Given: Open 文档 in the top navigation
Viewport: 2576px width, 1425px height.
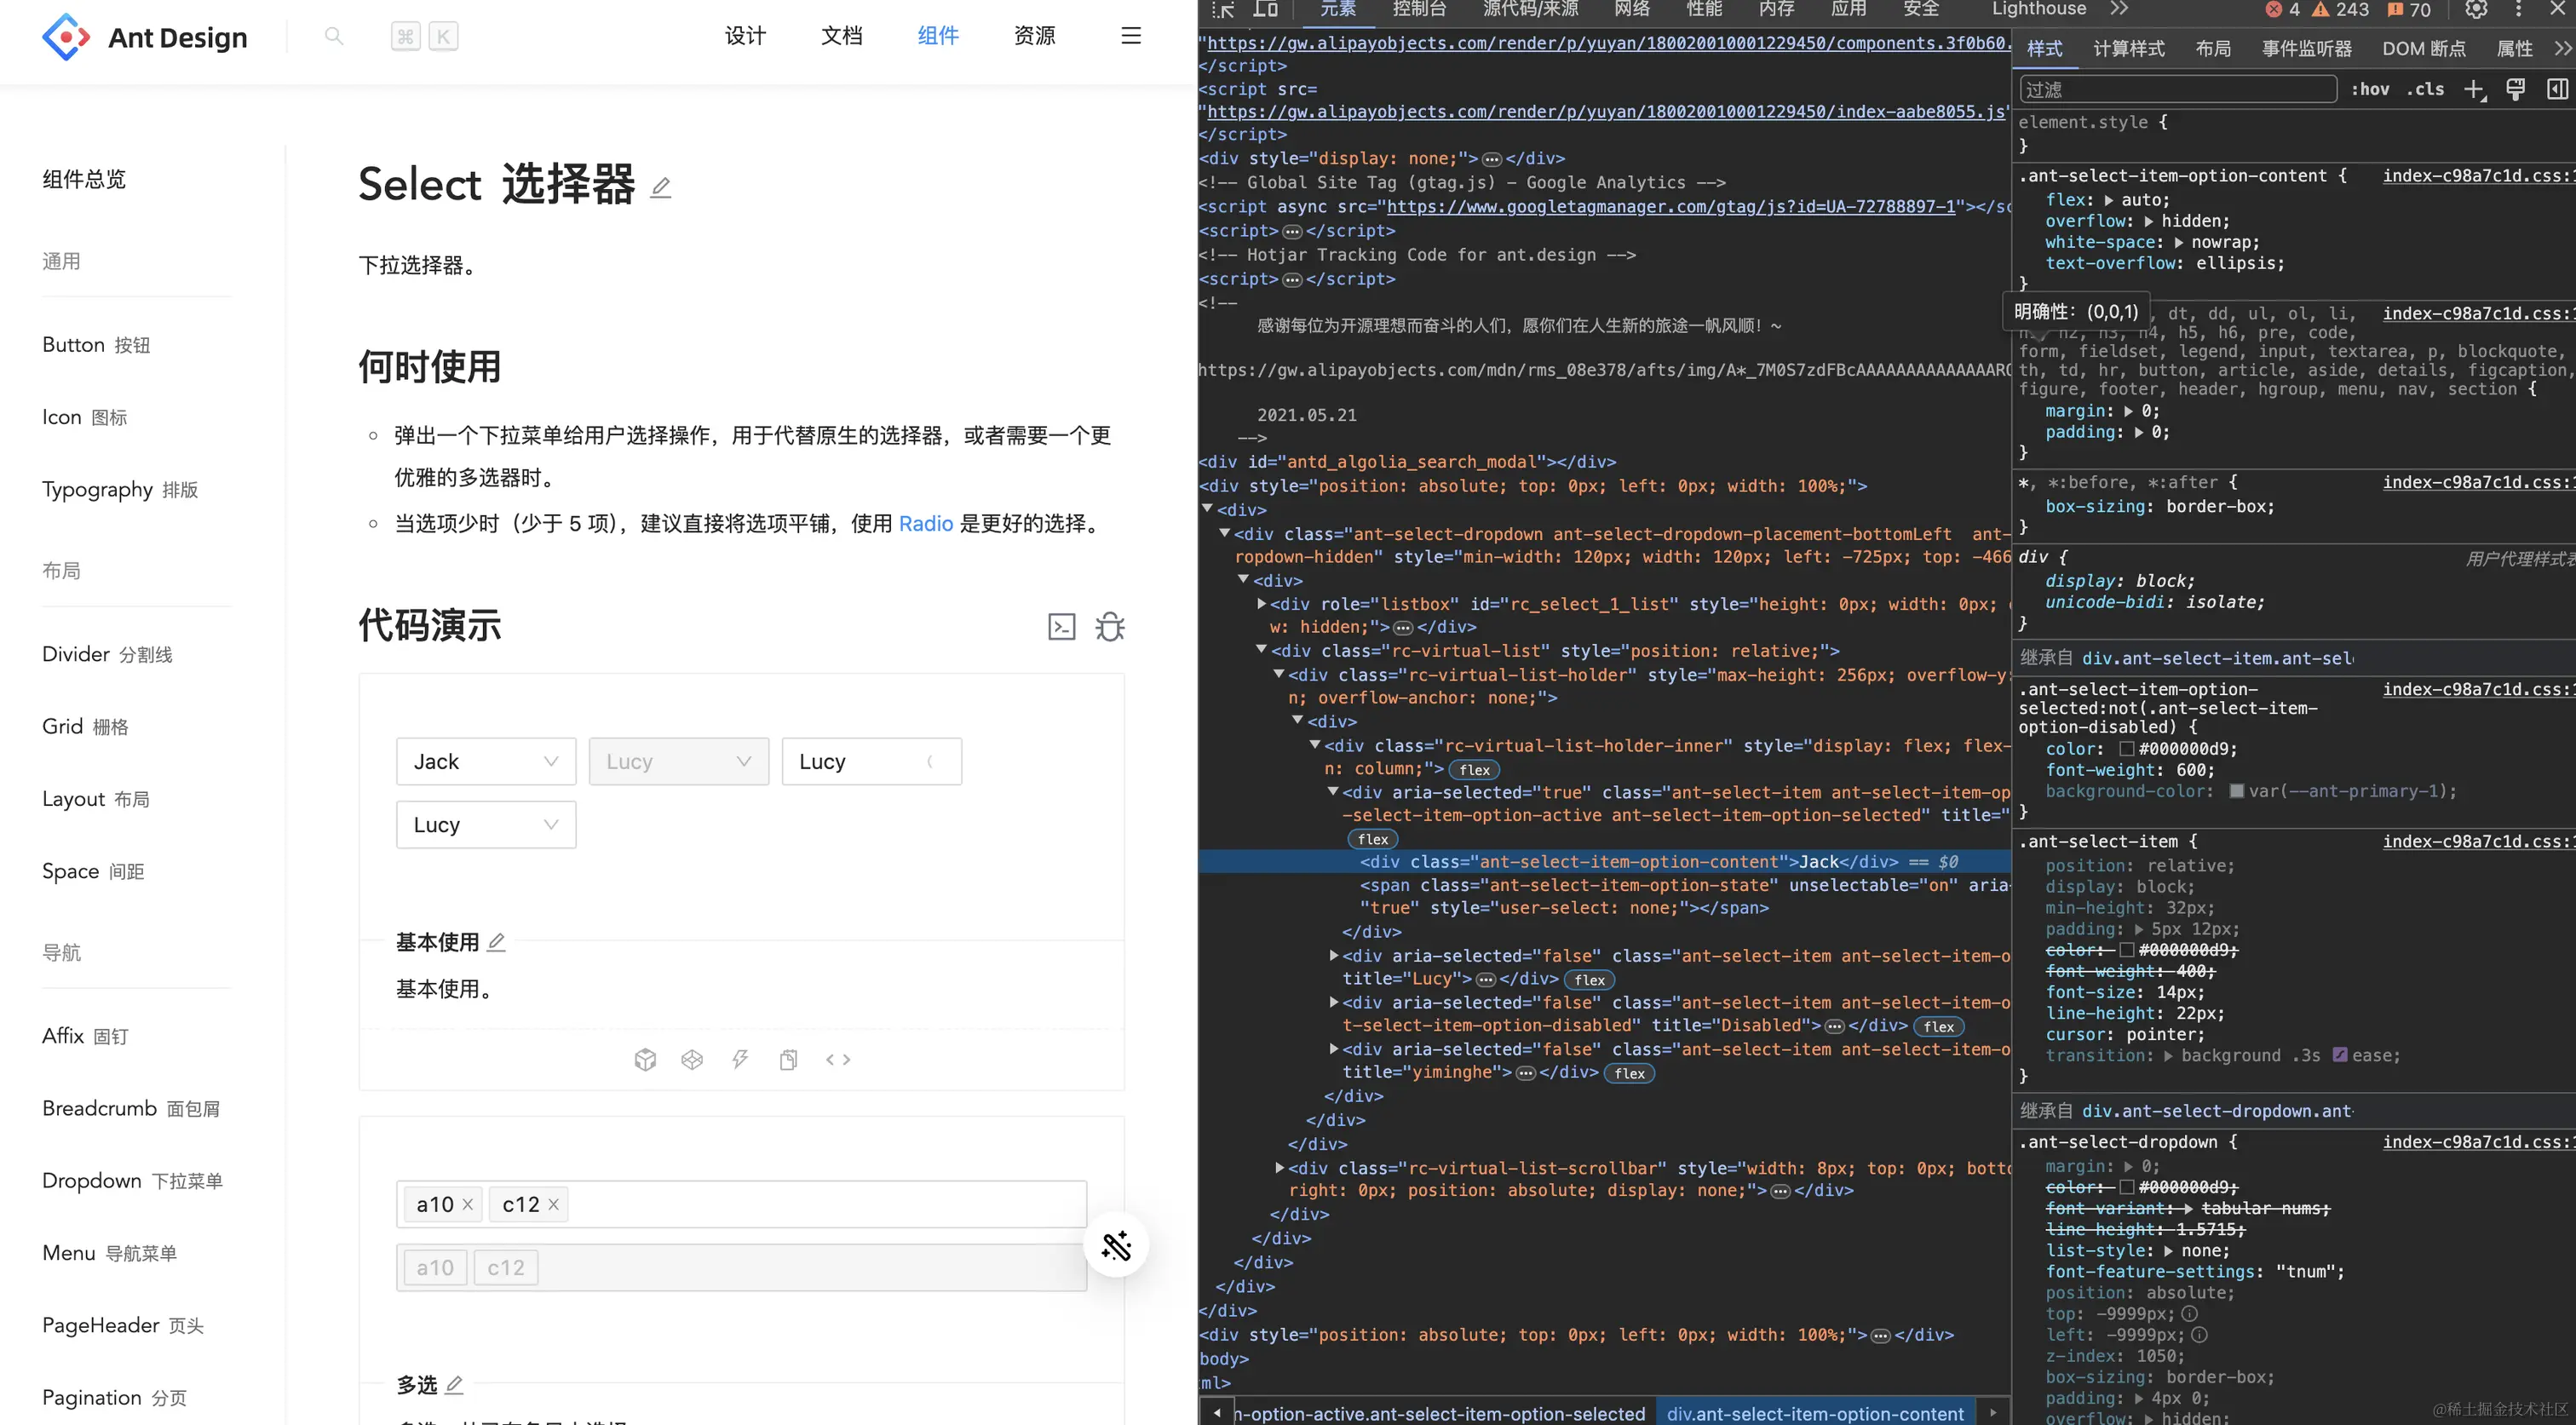Looking at the screenshot, I should pyautogui.click(x=841, y=36).
